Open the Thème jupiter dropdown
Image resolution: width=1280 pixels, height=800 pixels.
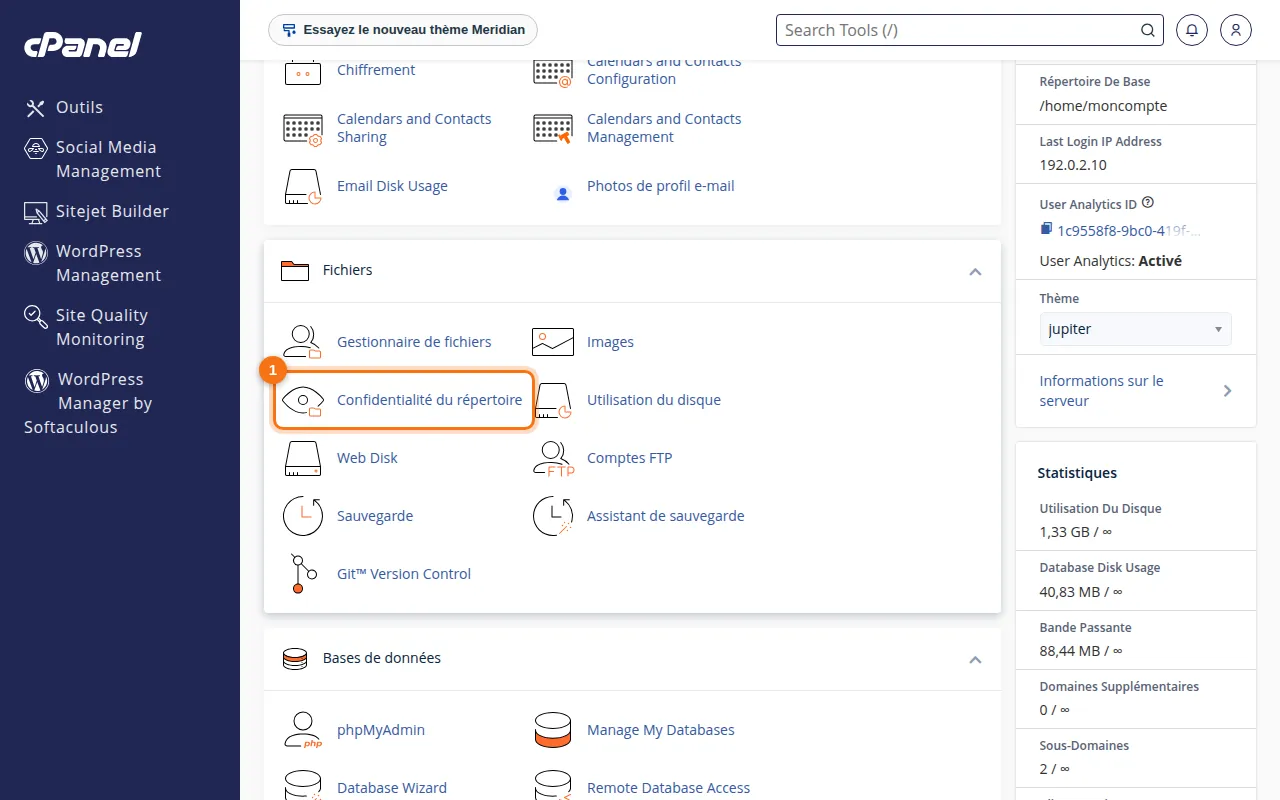pos(1135,329)
